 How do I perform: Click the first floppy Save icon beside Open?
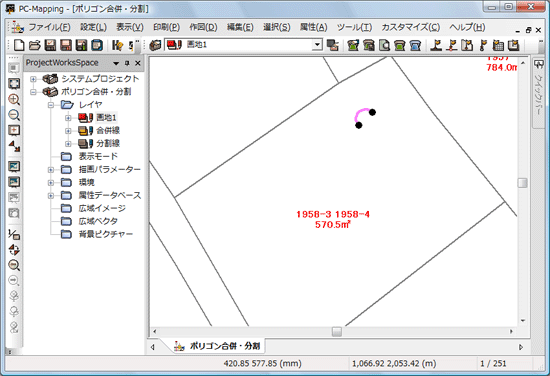click(51, 45)
